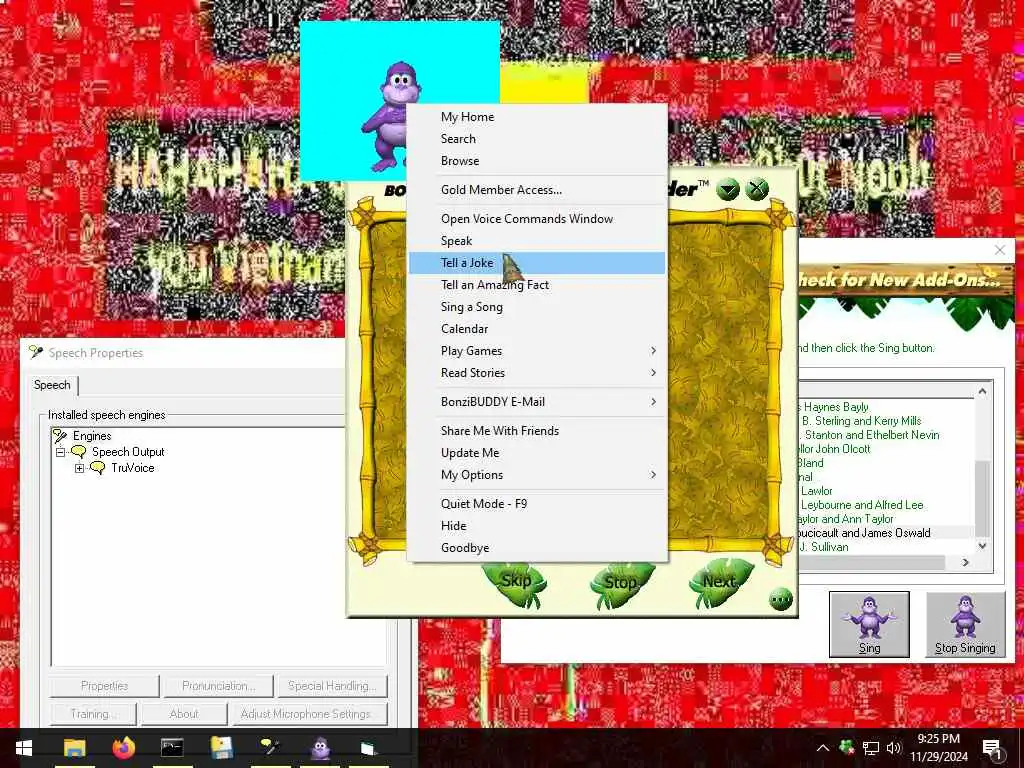Image resolution: width=1024 pixels, height=768 pixels.
Task: Choose Speak from the context menu
Action: (537, 241)
